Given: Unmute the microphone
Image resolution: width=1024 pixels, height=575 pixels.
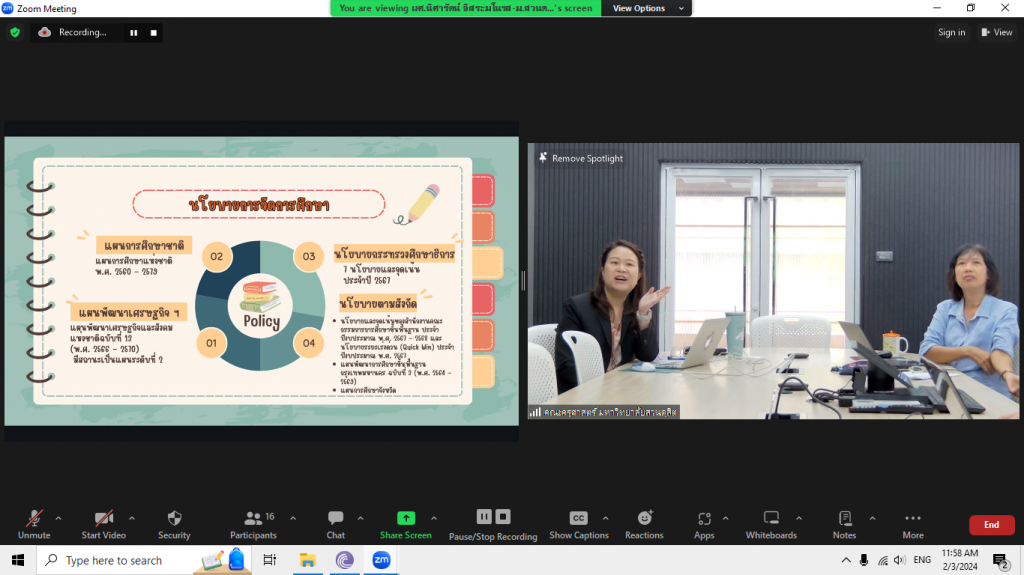Looking at the screenshot, I should (34, 519).
